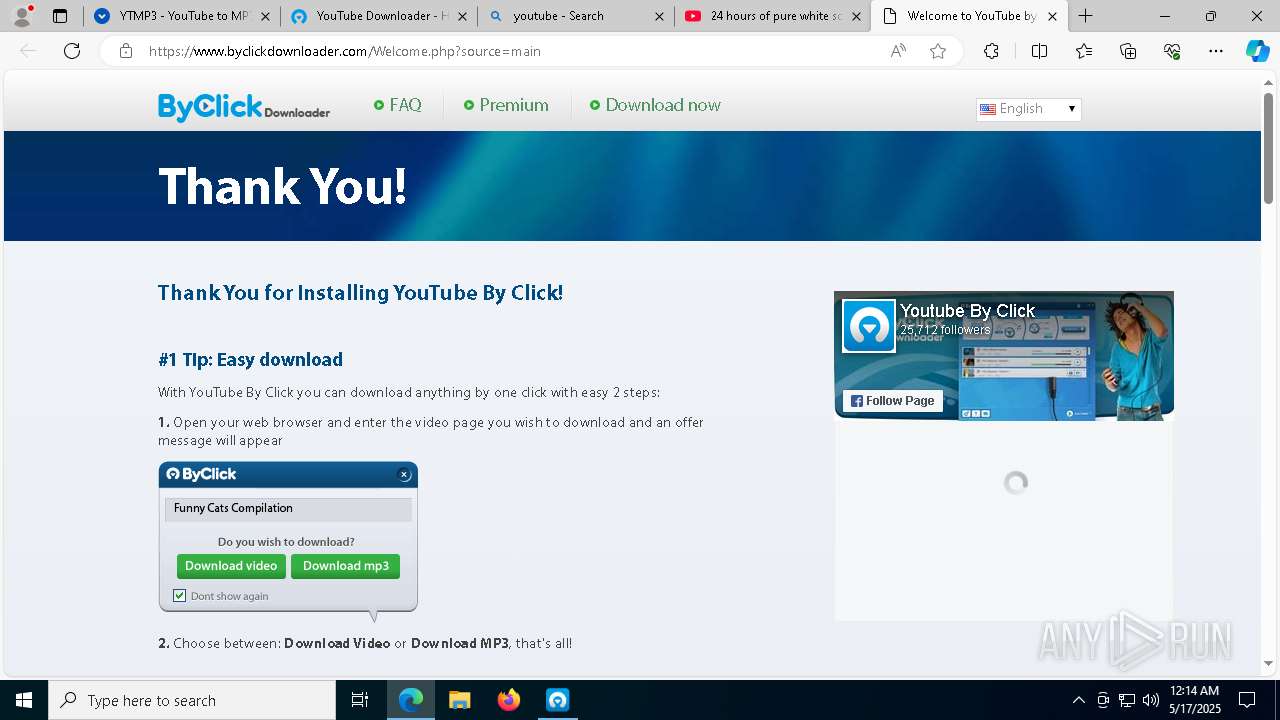Open the Extensions puzzle icon
The height and width of the screenshot is (720, 1280).
pos(991,51)
